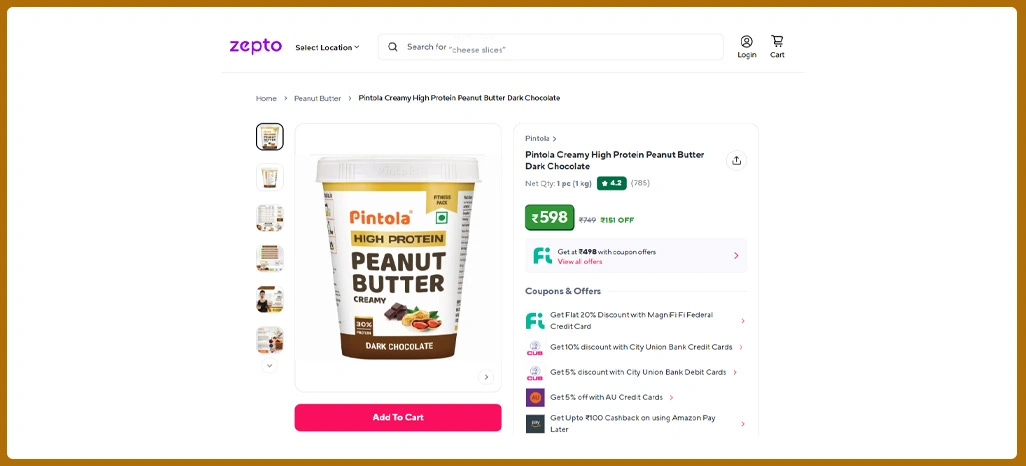
Task: Show next product image with arrow
Action: [x=485, y=377]
